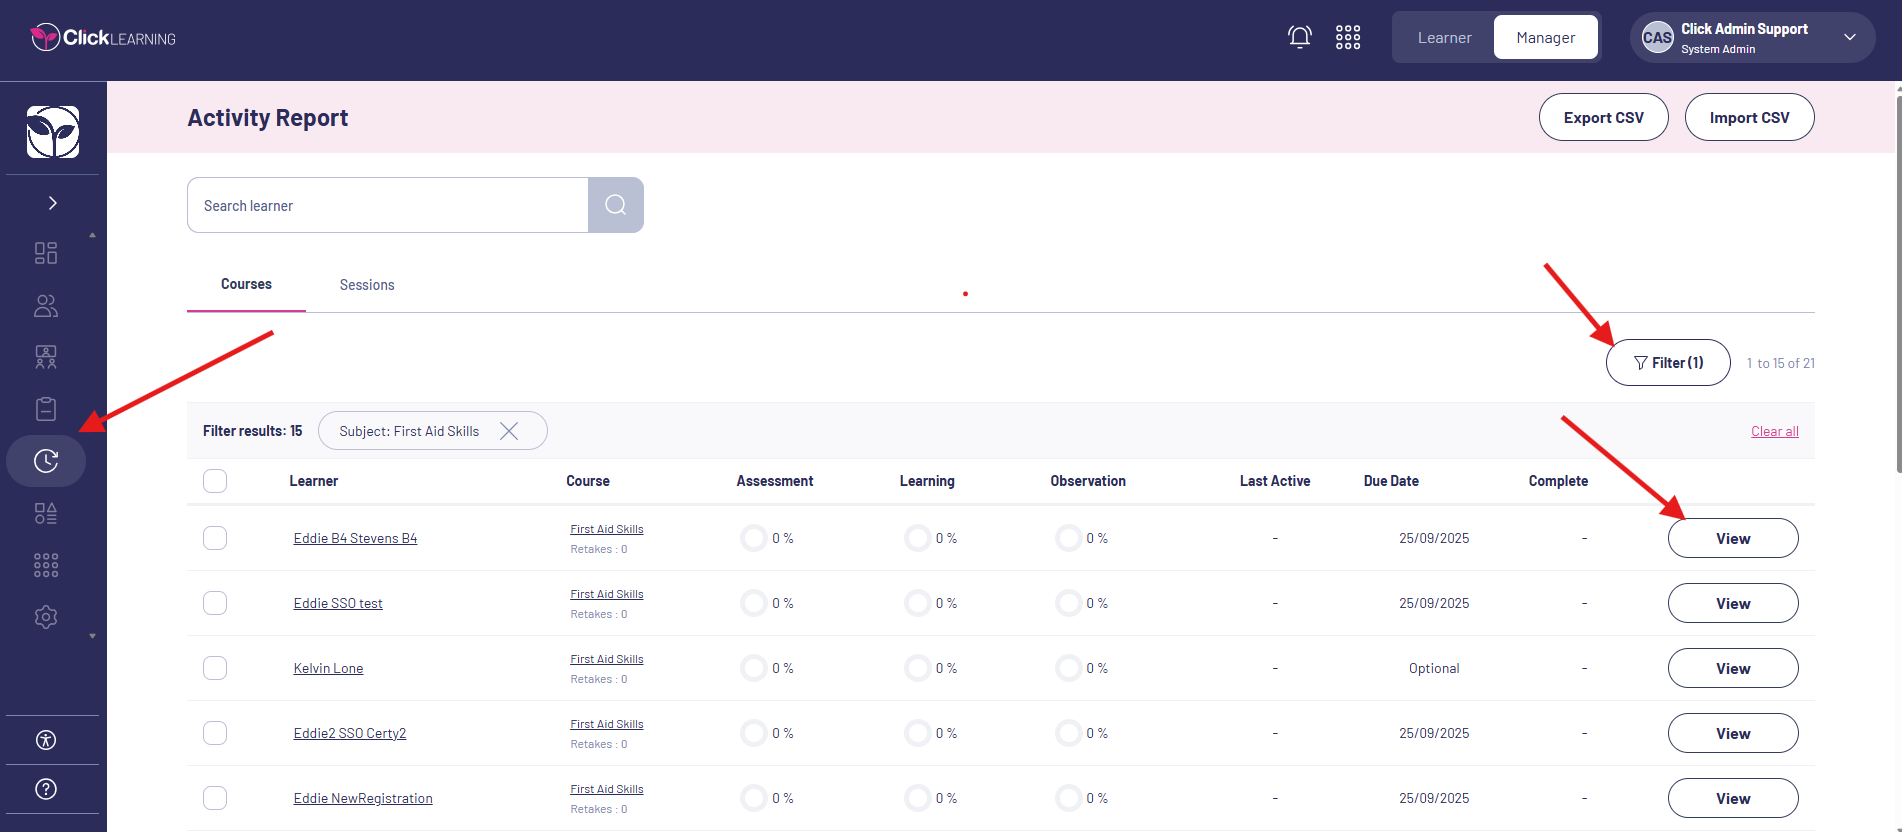This screenshot has height=832, width=1902.
Task: Expand the Click Admin Support account dropdown
Action: (x=1850, y=38)
